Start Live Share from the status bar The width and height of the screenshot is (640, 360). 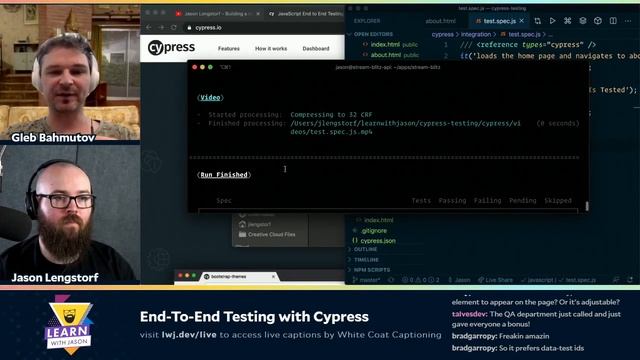point(496,280)
